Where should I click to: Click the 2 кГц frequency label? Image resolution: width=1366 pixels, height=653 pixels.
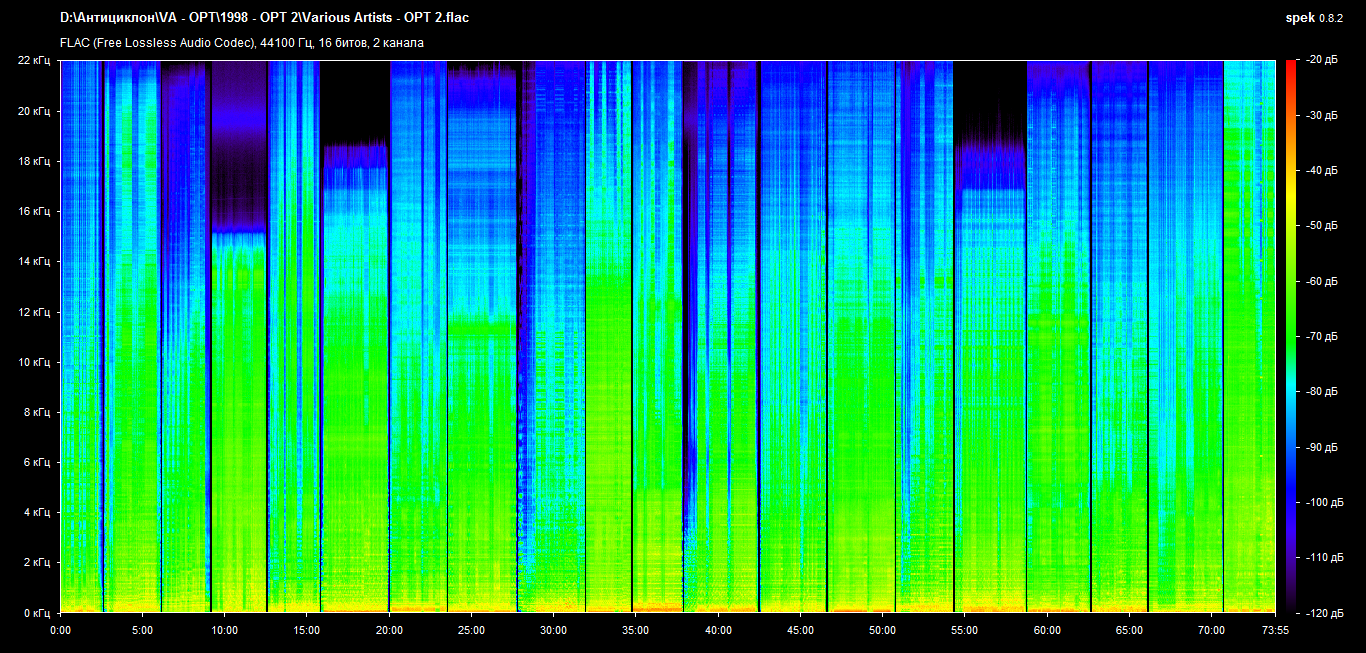pos(38,562)
